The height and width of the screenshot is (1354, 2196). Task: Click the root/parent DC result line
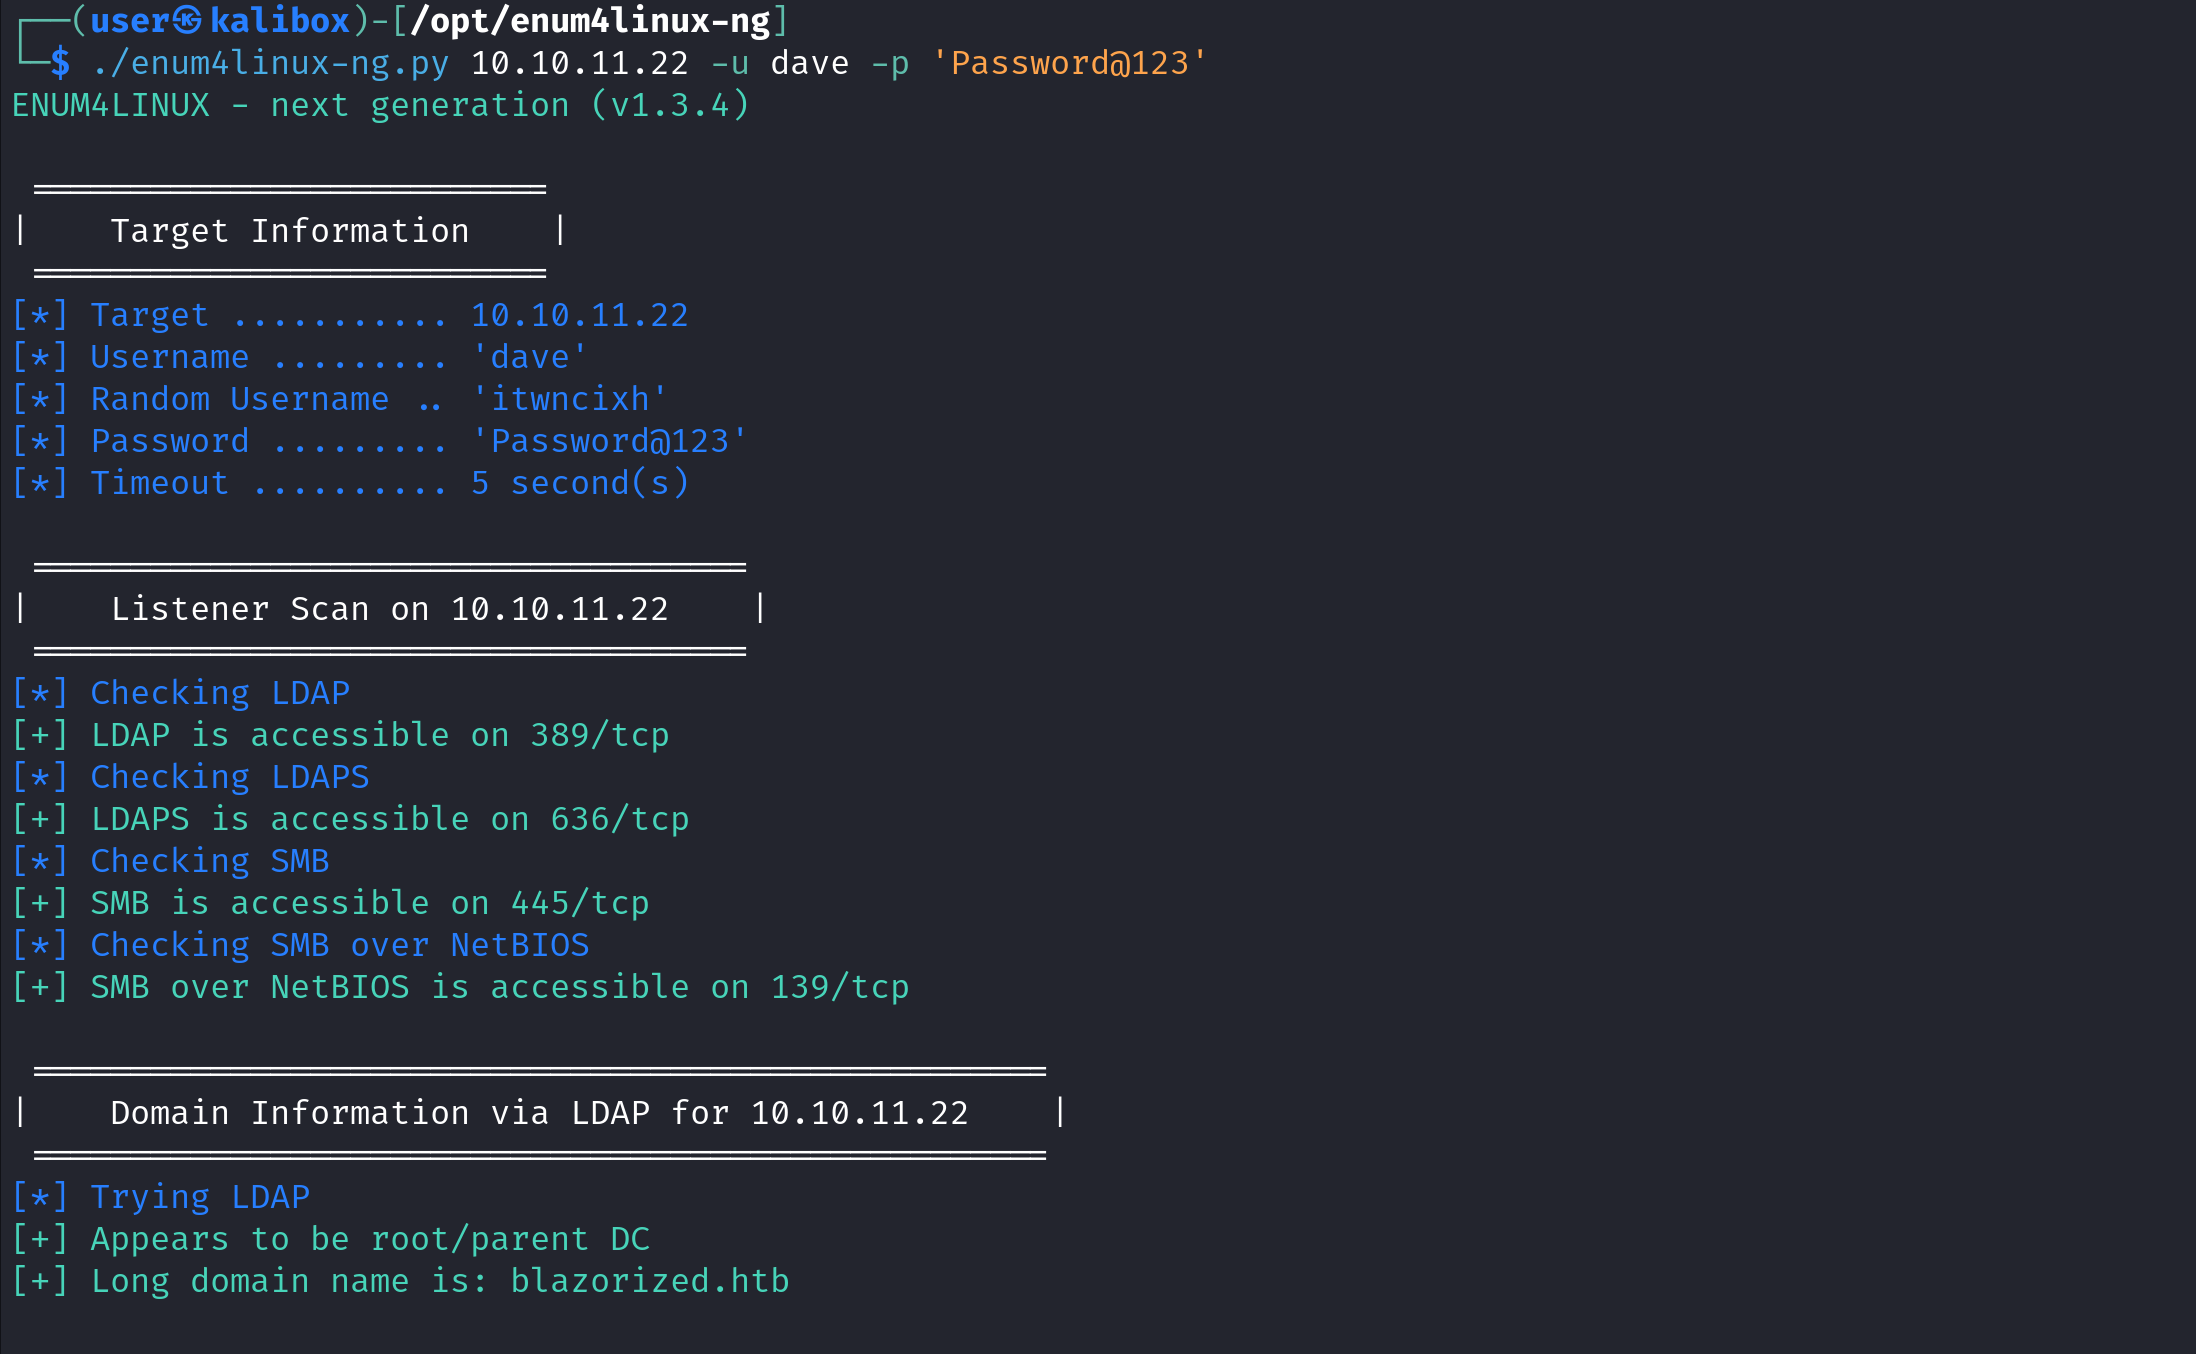click(x=370, y=1239)
